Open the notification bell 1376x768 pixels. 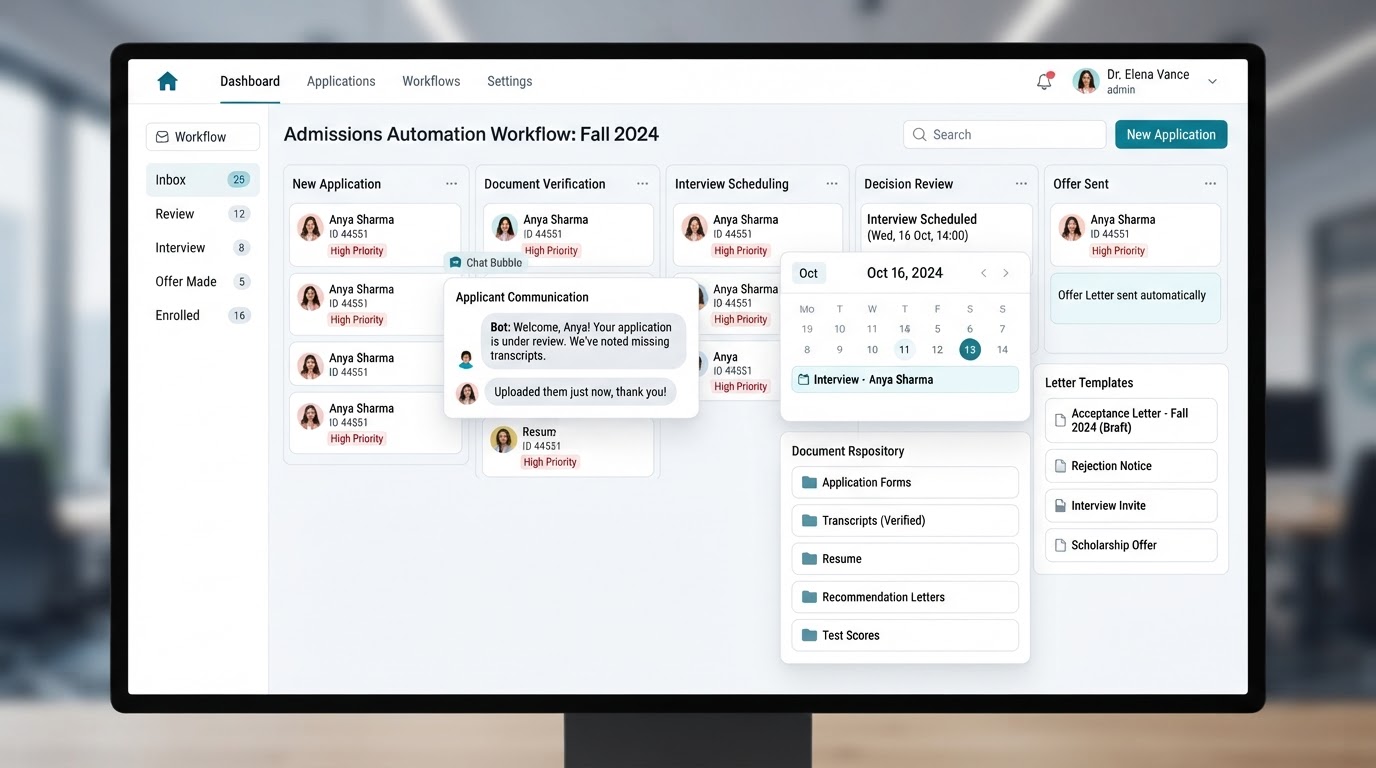pos(1044,82)
